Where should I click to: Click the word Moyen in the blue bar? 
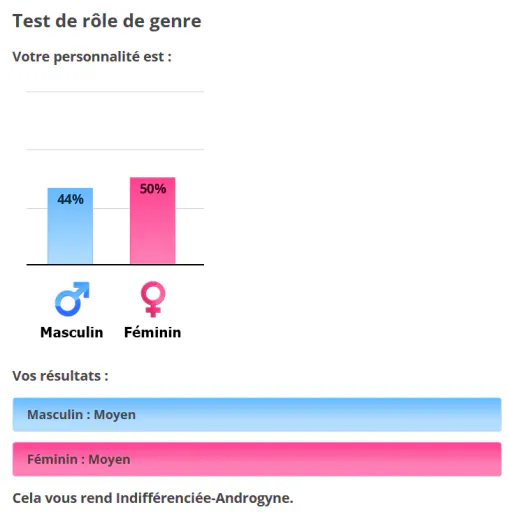(115, 415)
